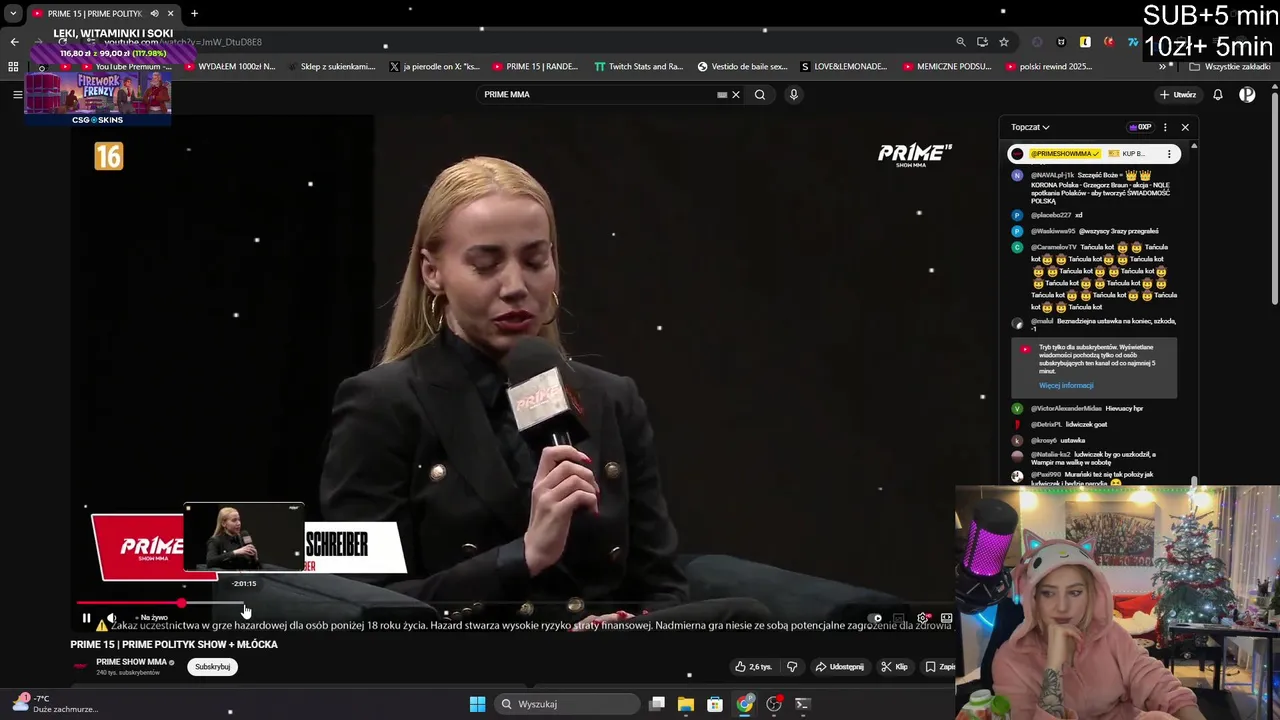Open the YouTube account avatar menu

coord(1247,95)
